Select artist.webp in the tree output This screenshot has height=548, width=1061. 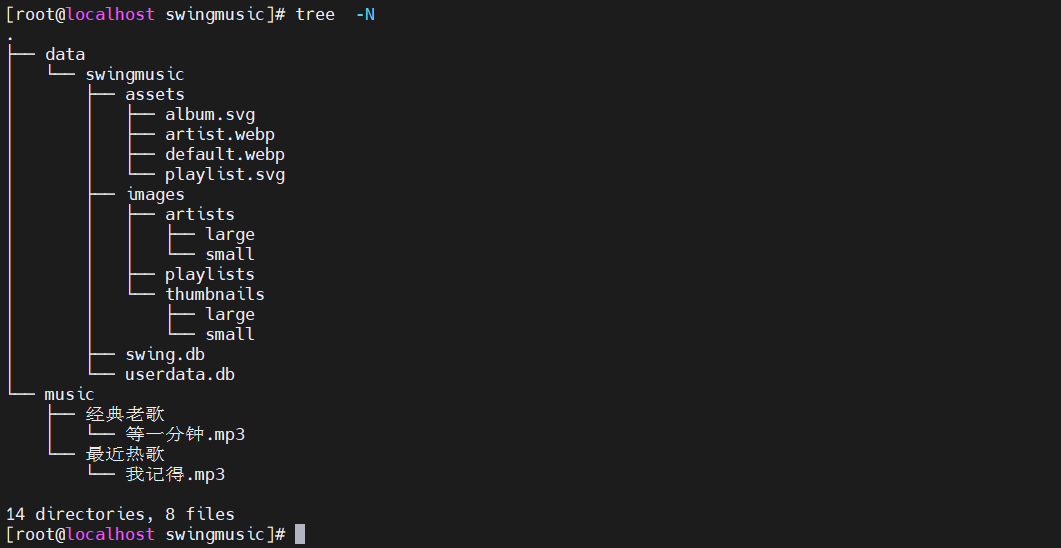[x=220, y=134]
